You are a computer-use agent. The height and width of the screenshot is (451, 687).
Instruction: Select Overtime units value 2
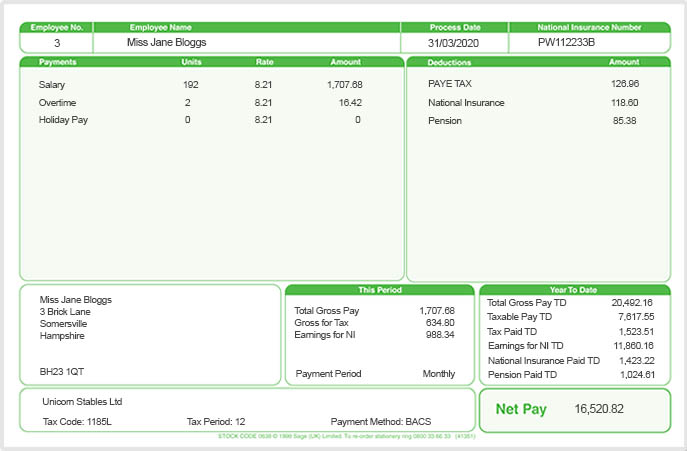click(188, 103)
